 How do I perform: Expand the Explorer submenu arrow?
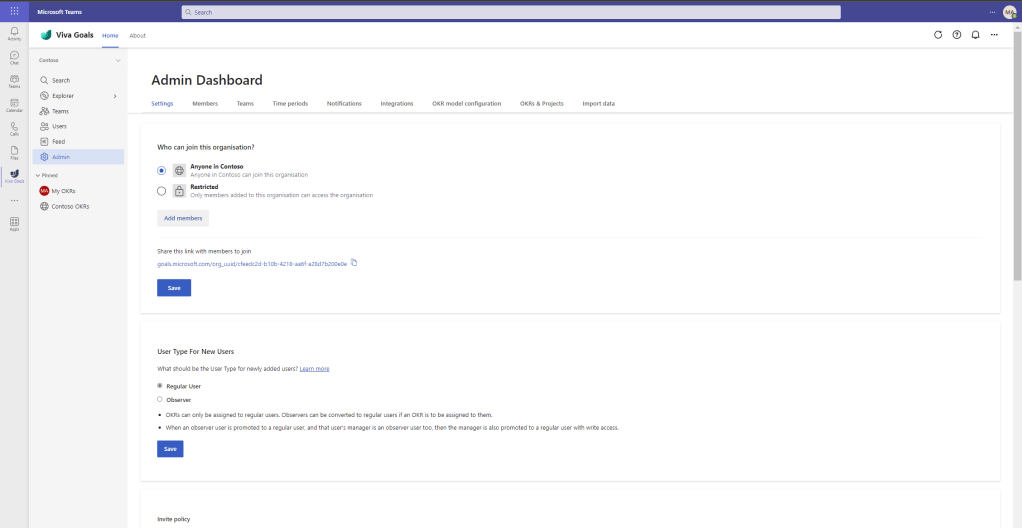pos(115,96)
